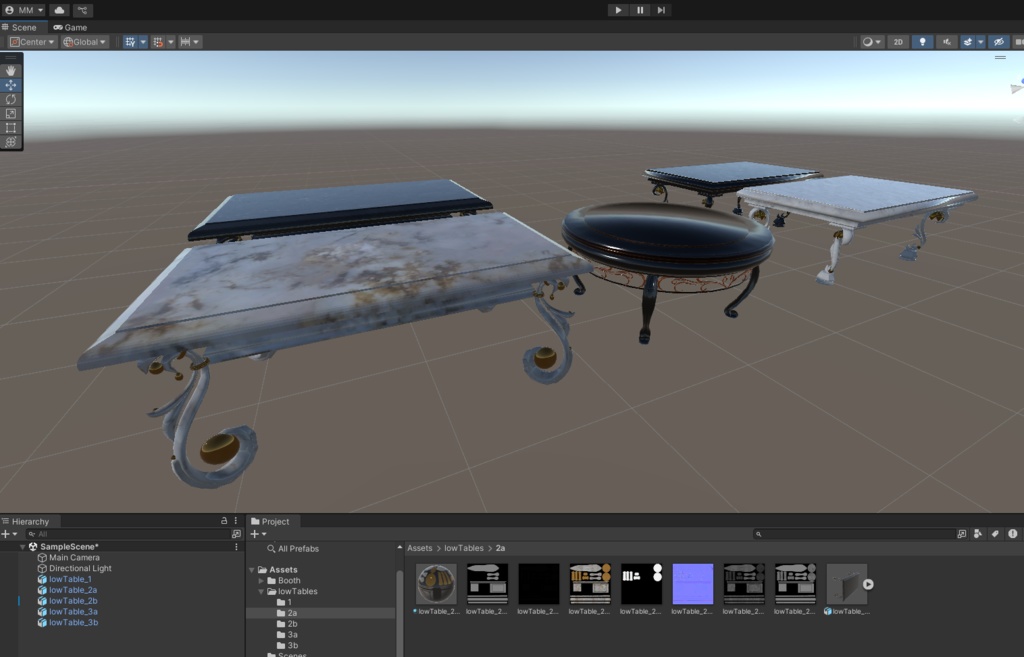Select the Rect tool
Image resolution: width=1024 pixels, height=657 pixels.
pyautogui.click(x=11, y=128)
